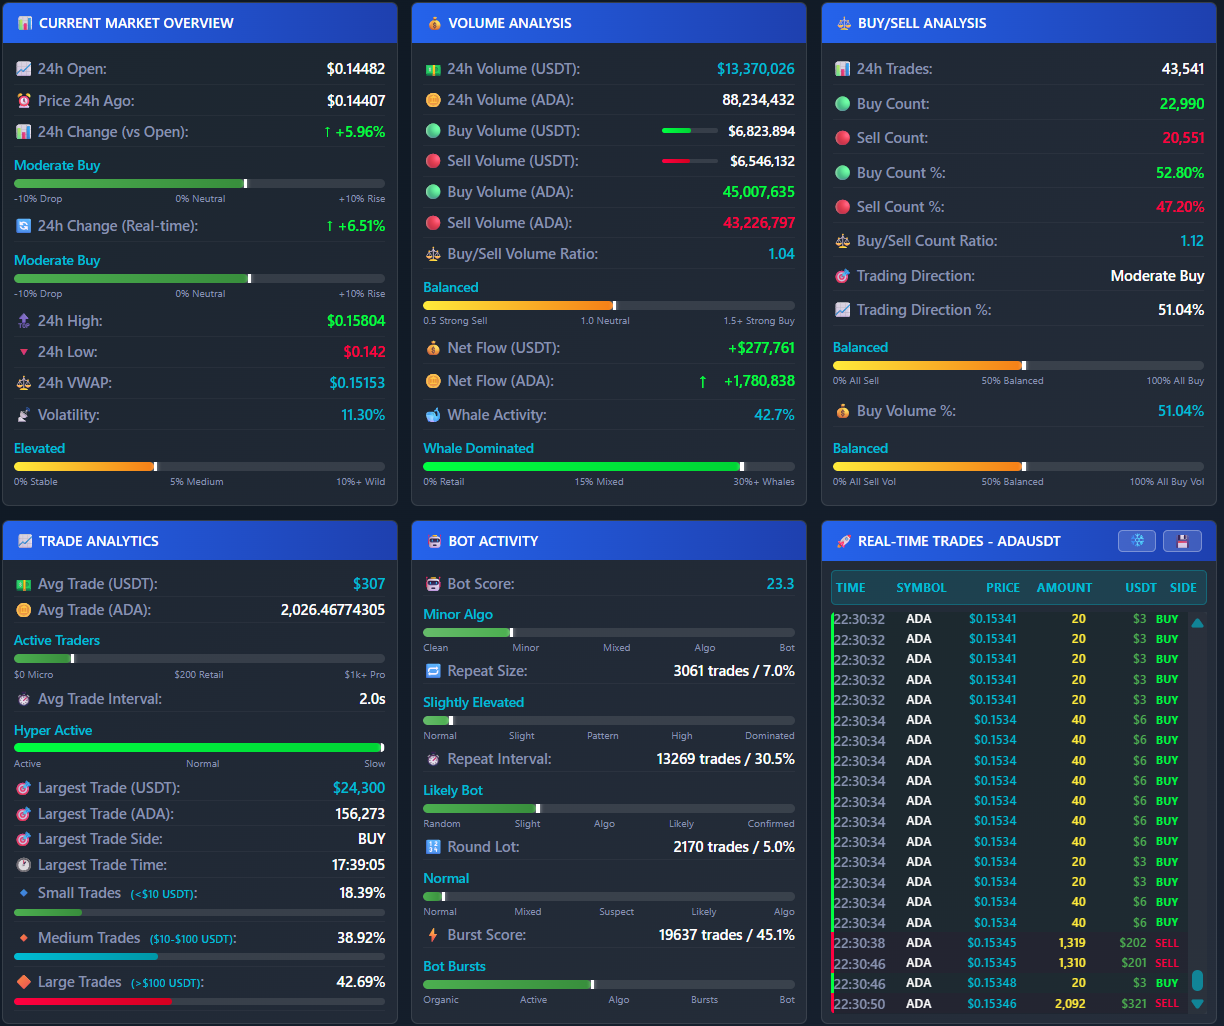Click the scales icon in Buy/Sell Analysis header
The width and height of the screenshot is (1224, 1026).
coord(843,23)
